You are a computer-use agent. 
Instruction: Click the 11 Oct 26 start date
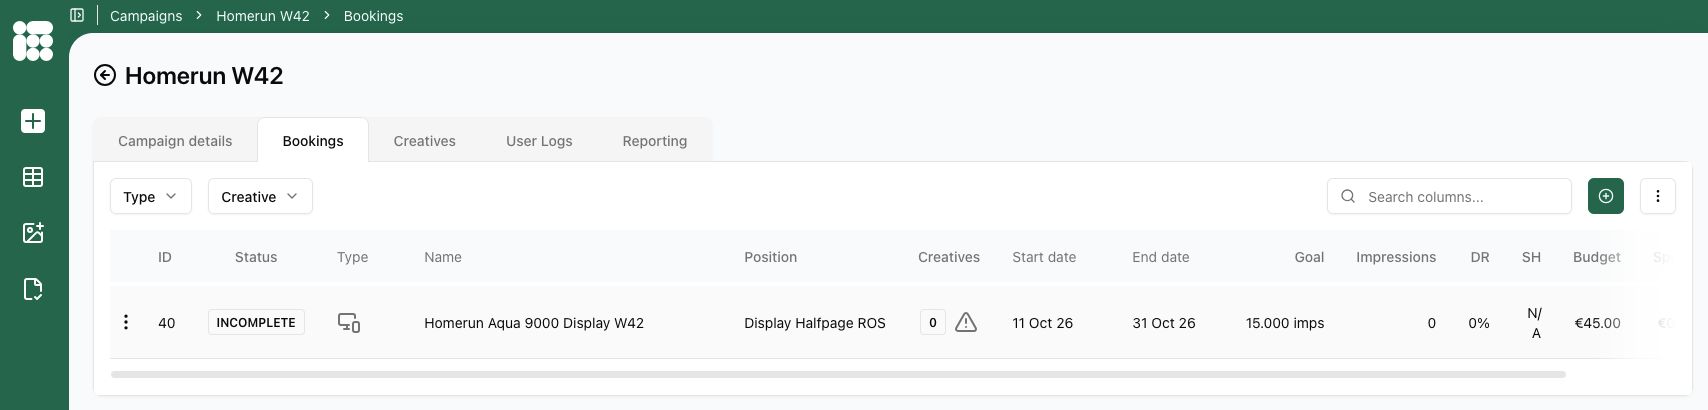click(x=1042, y=323)
